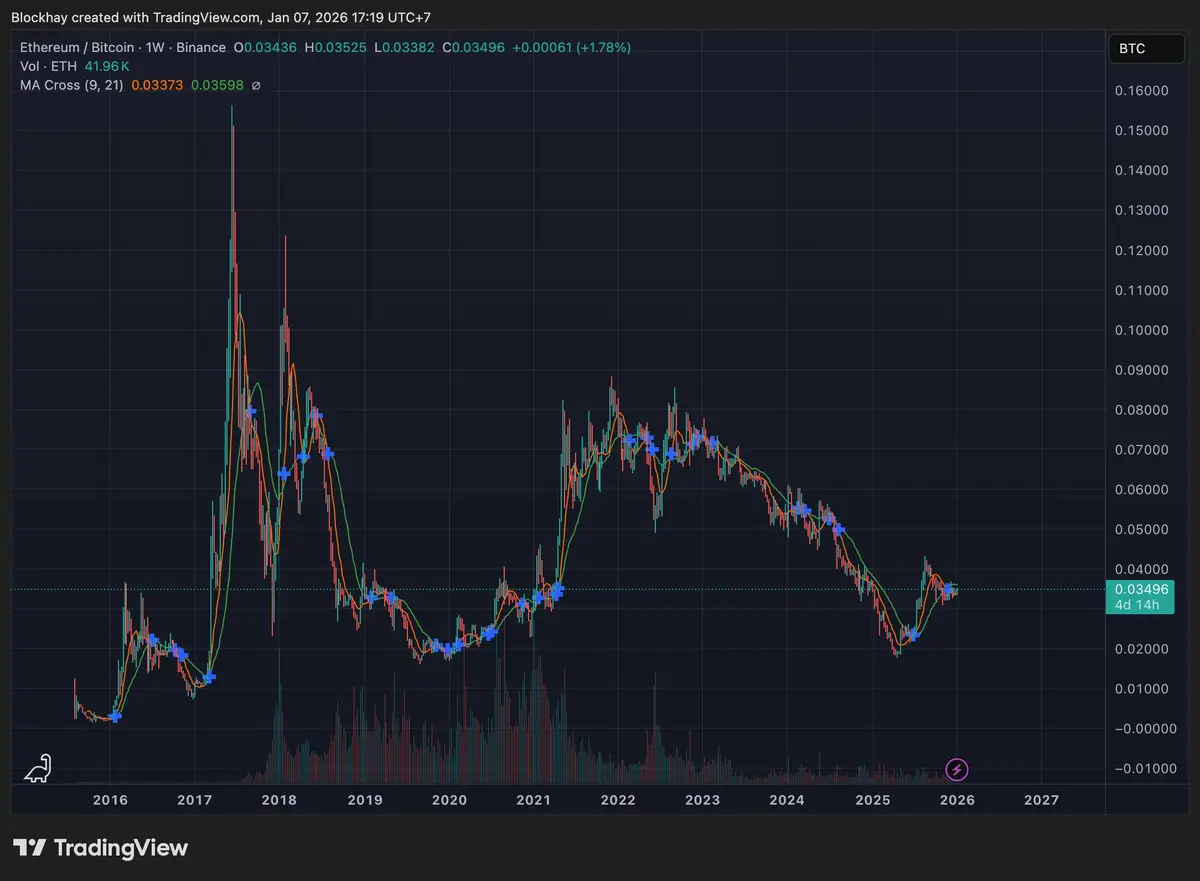This screenshot has height=881, width=1200.
Task: Open the symbol switcher for Ethereum / Bitcoin
Action: 76,47
